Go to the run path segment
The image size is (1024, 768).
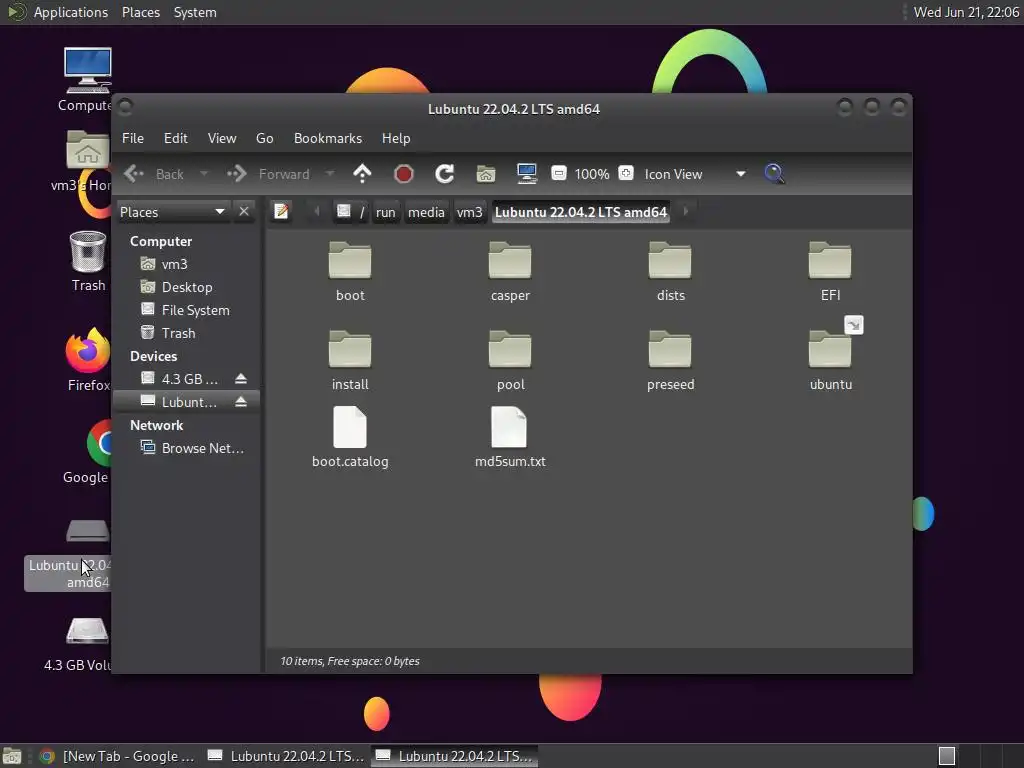(x=385, y=212)
